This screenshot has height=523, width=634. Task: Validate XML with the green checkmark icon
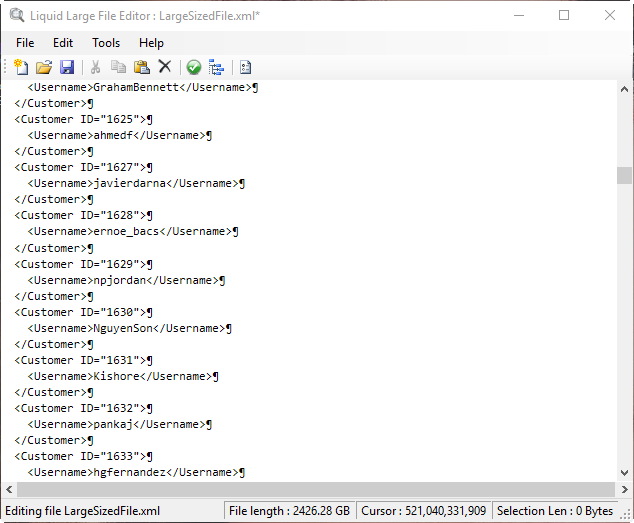point(194,67)
